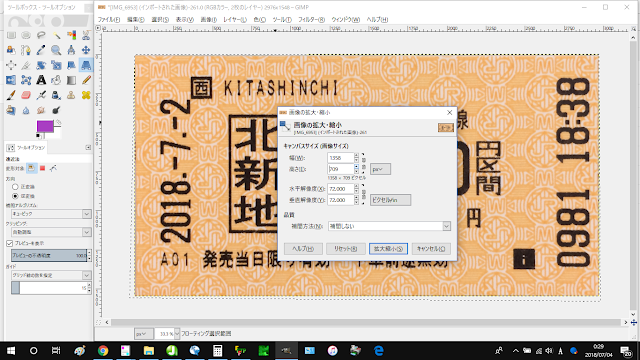Screen dimensions: 640x360
Task: Open the guide type dropdown in tool options
Action: (x=51, y=275)
